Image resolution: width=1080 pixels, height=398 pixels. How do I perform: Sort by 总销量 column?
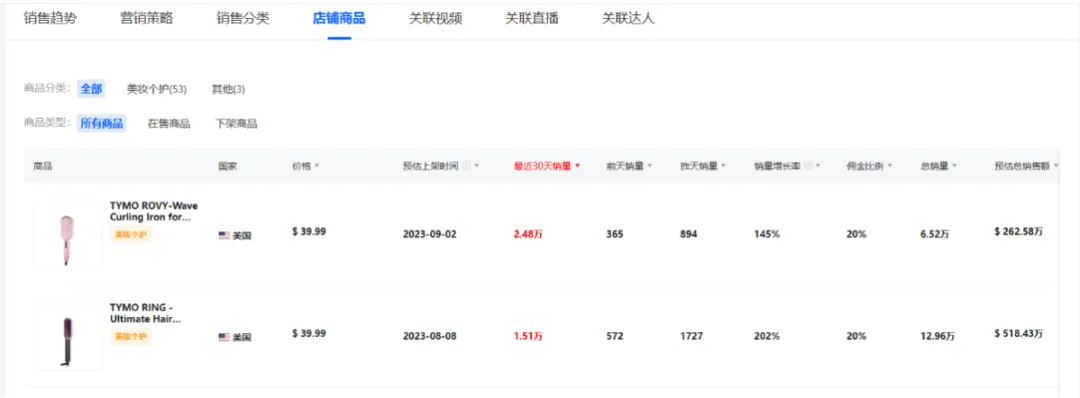click(x=939, y=166)
